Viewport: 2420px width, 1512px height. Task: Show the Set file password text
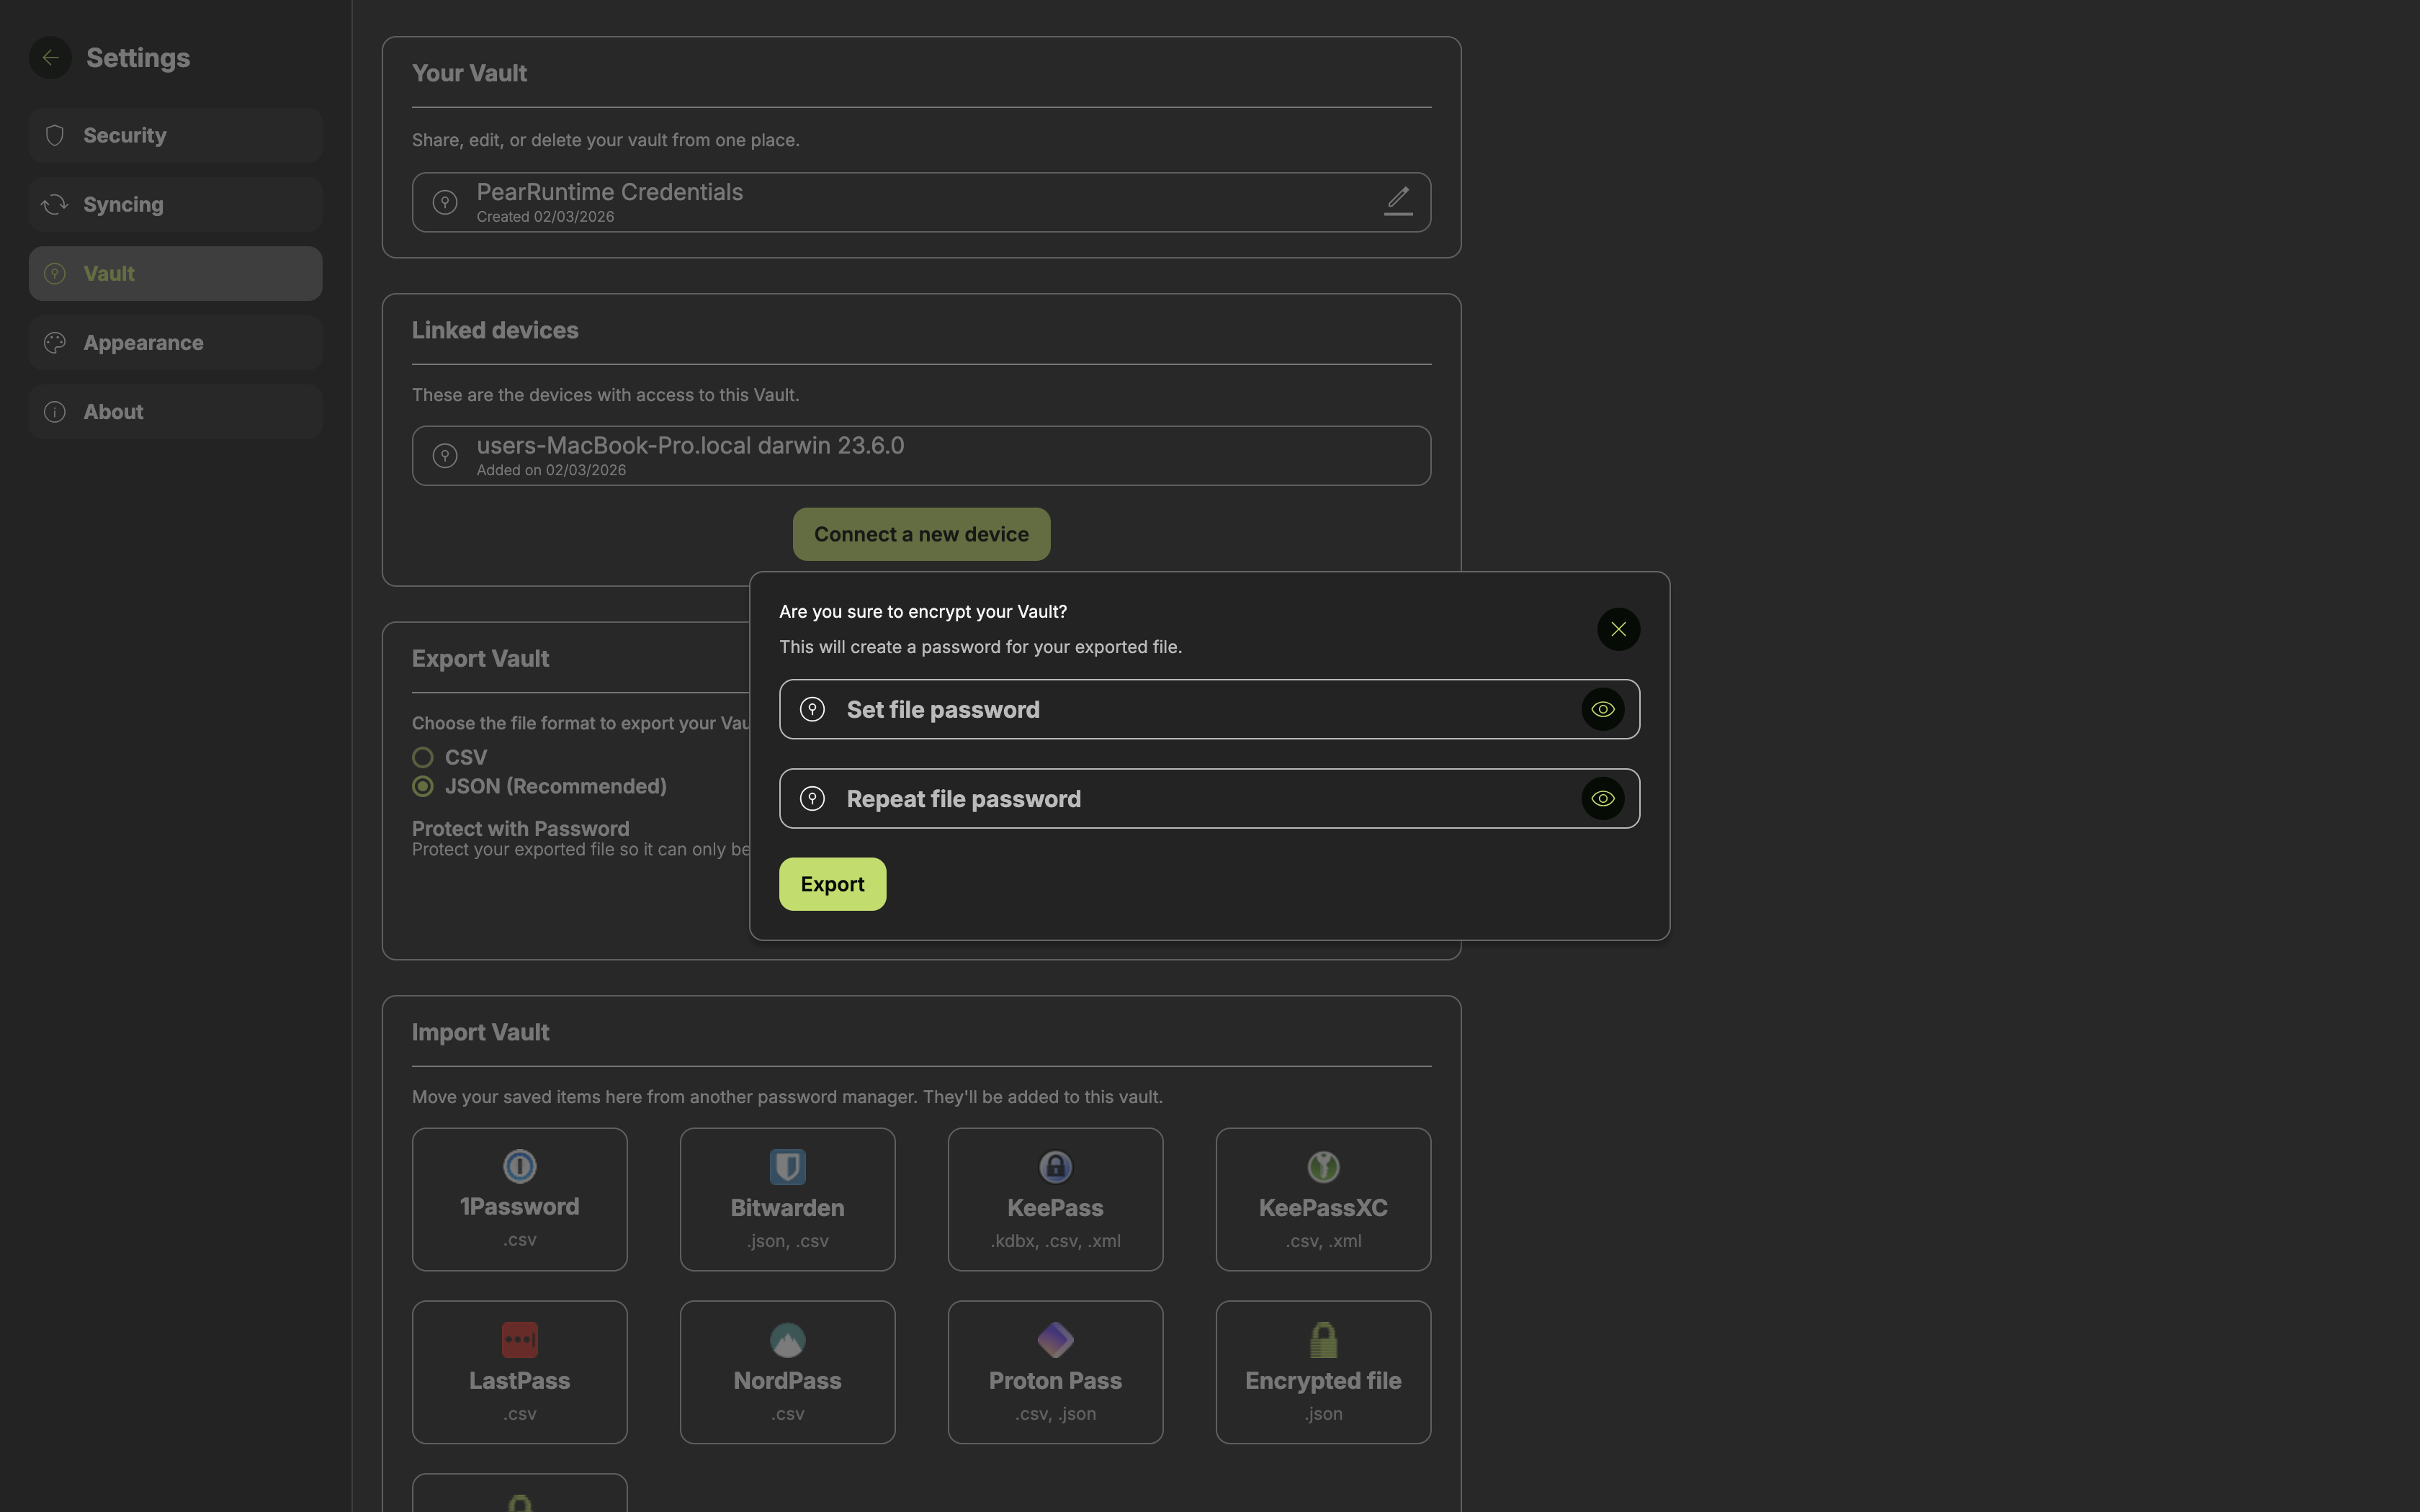[x=1602, y=709]
